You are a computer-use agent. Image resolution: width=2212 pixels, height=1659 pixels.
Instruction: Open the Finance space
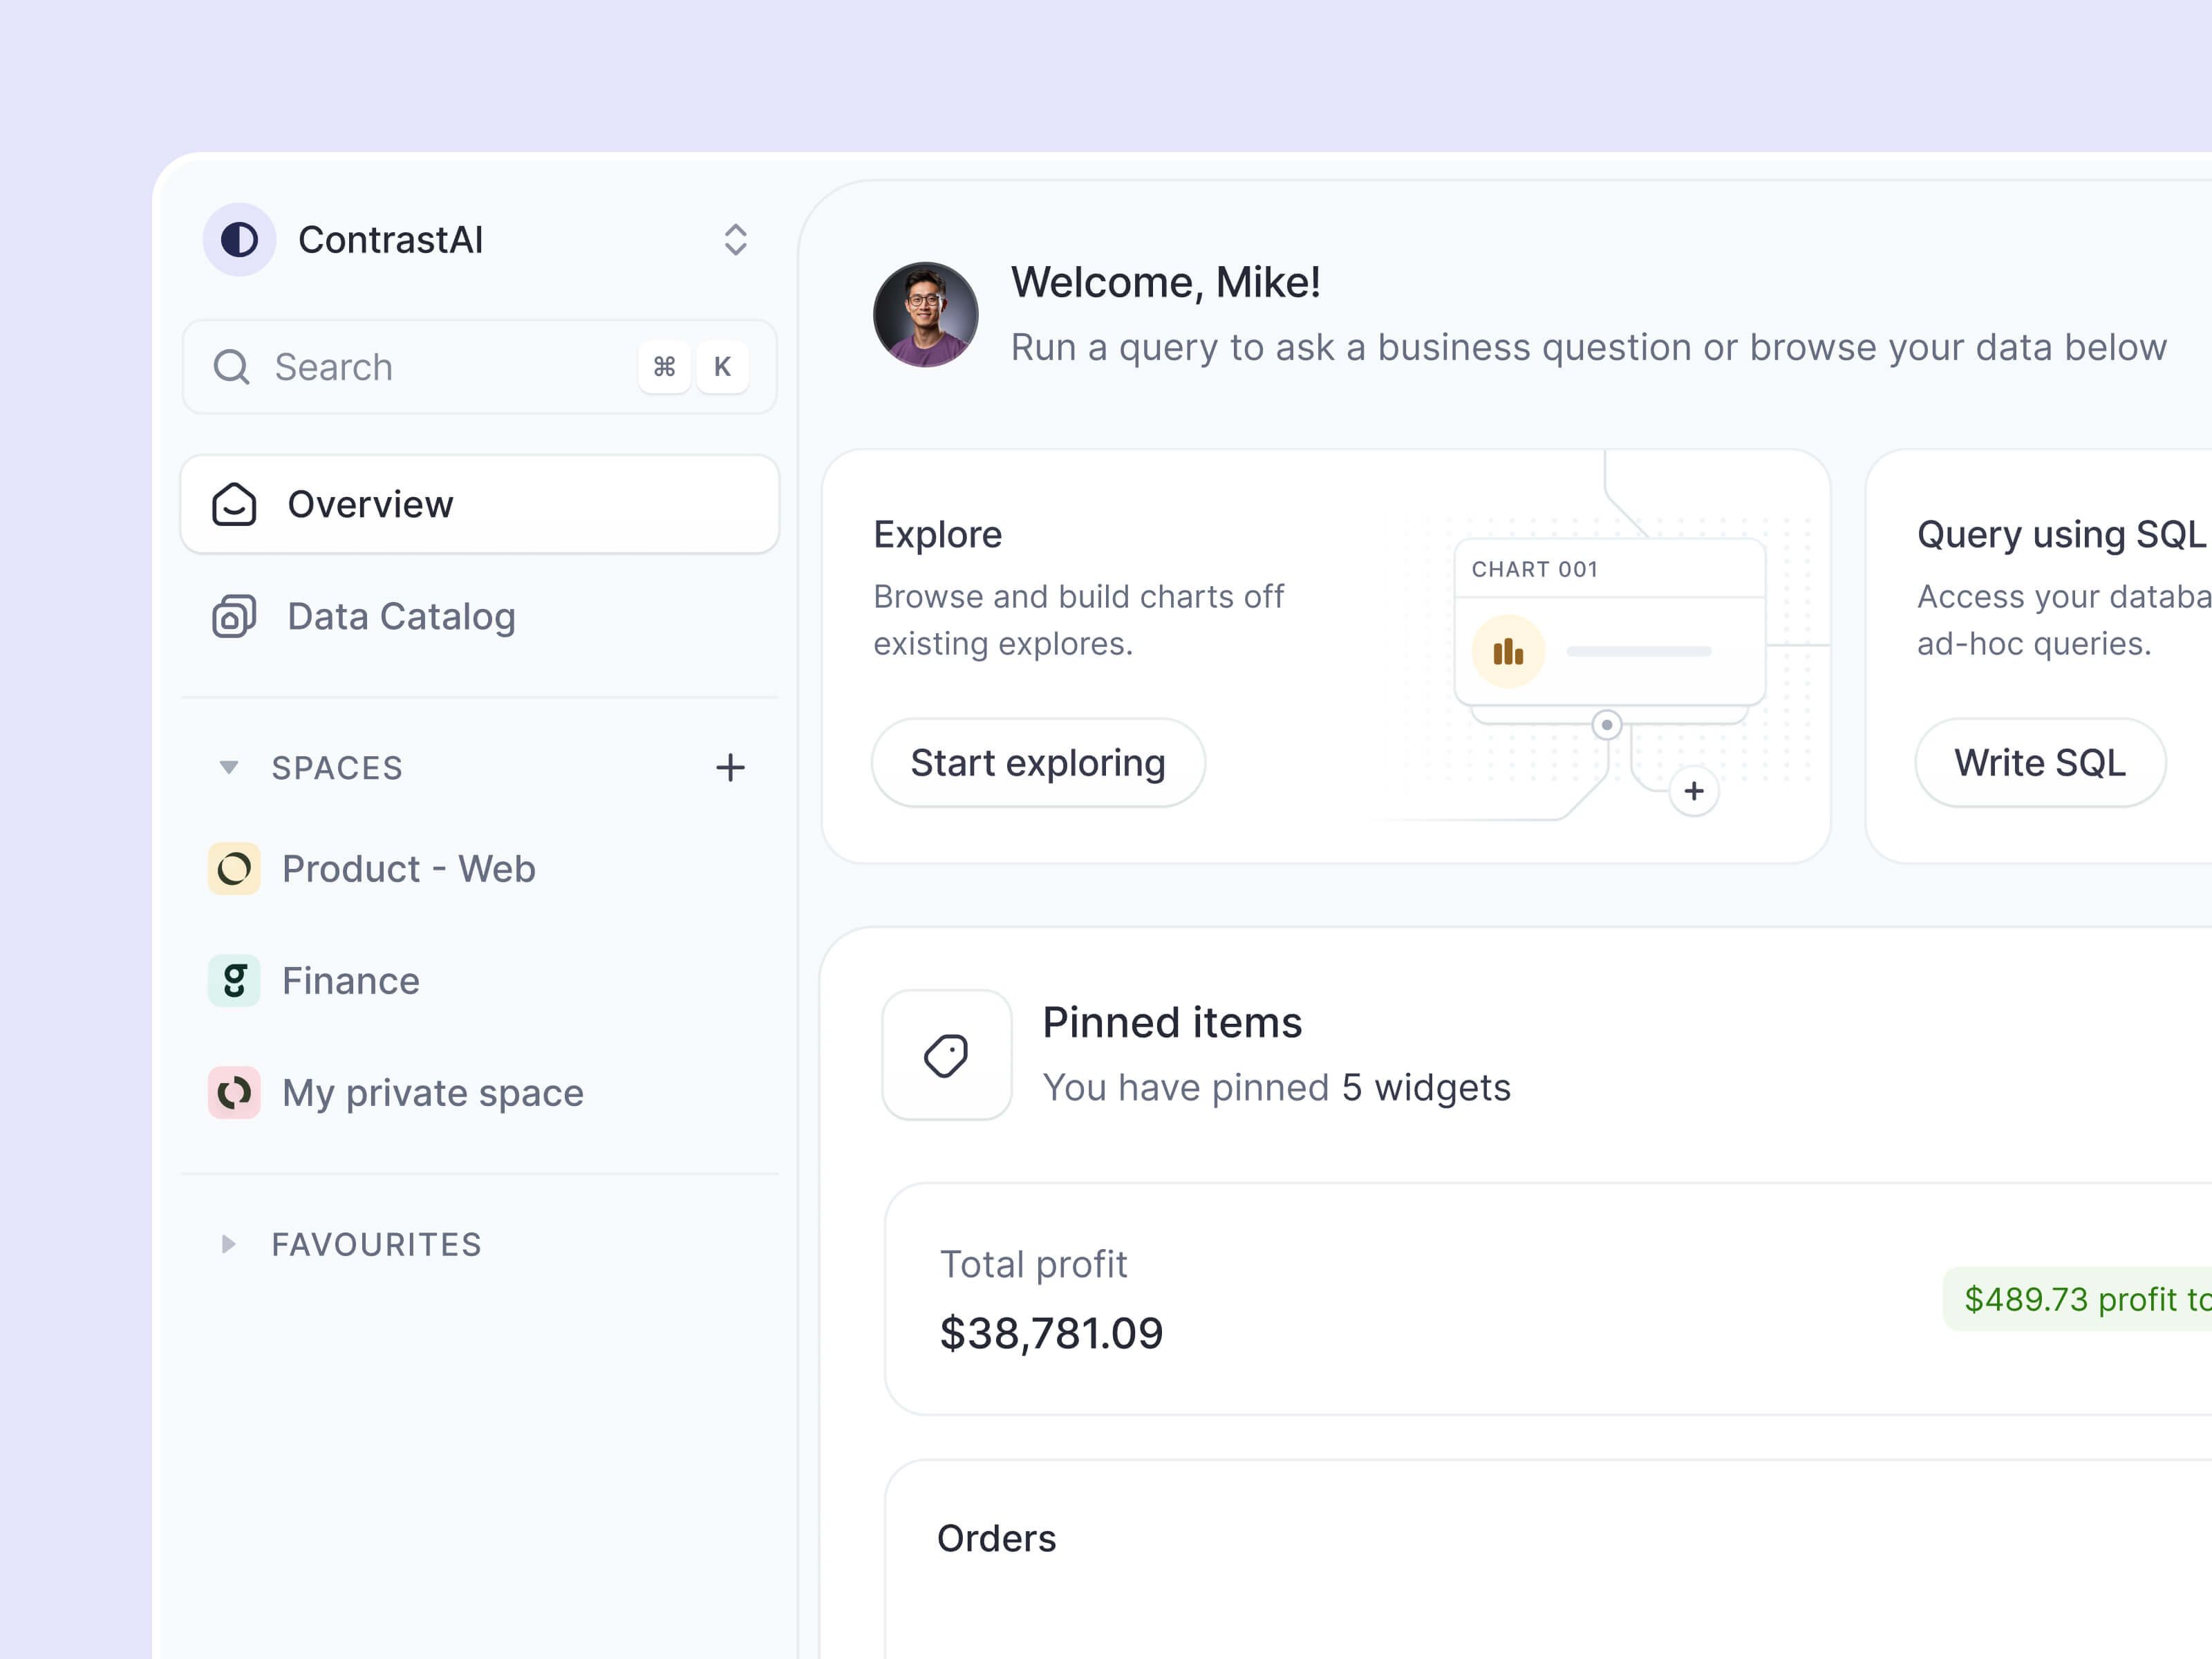coord(480,980)
